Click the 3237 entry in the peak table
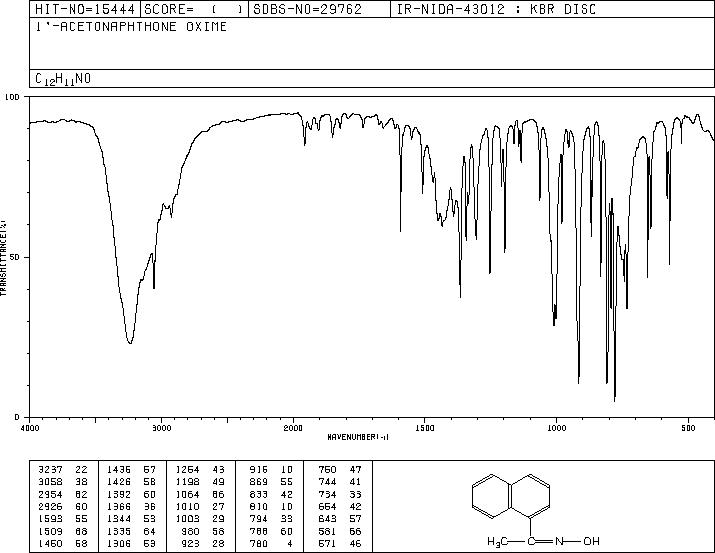The width and height of the screenshot is (715, 553). tap(50, 470)
